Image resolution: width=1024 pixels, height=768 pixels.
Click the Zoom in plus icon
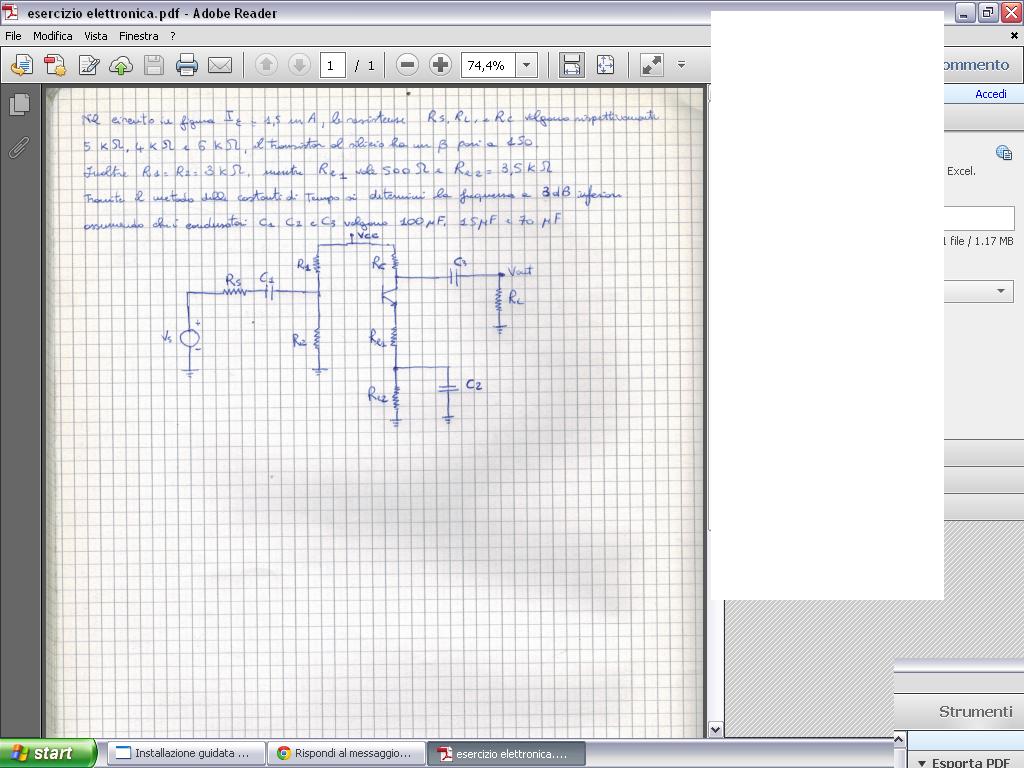tap(440, 66)
